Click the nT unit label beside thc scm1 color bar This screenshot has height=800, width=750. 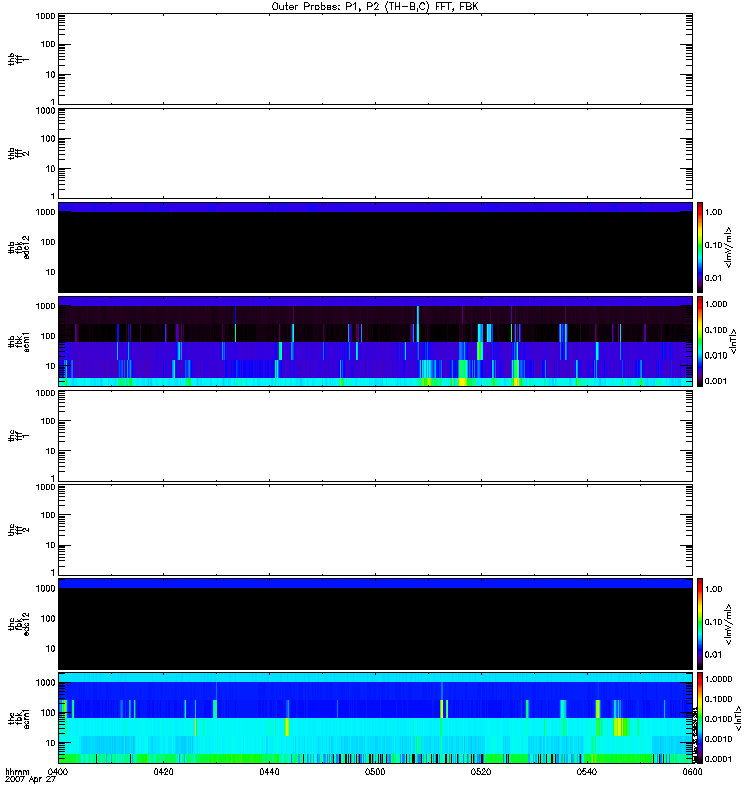(738, 718)
